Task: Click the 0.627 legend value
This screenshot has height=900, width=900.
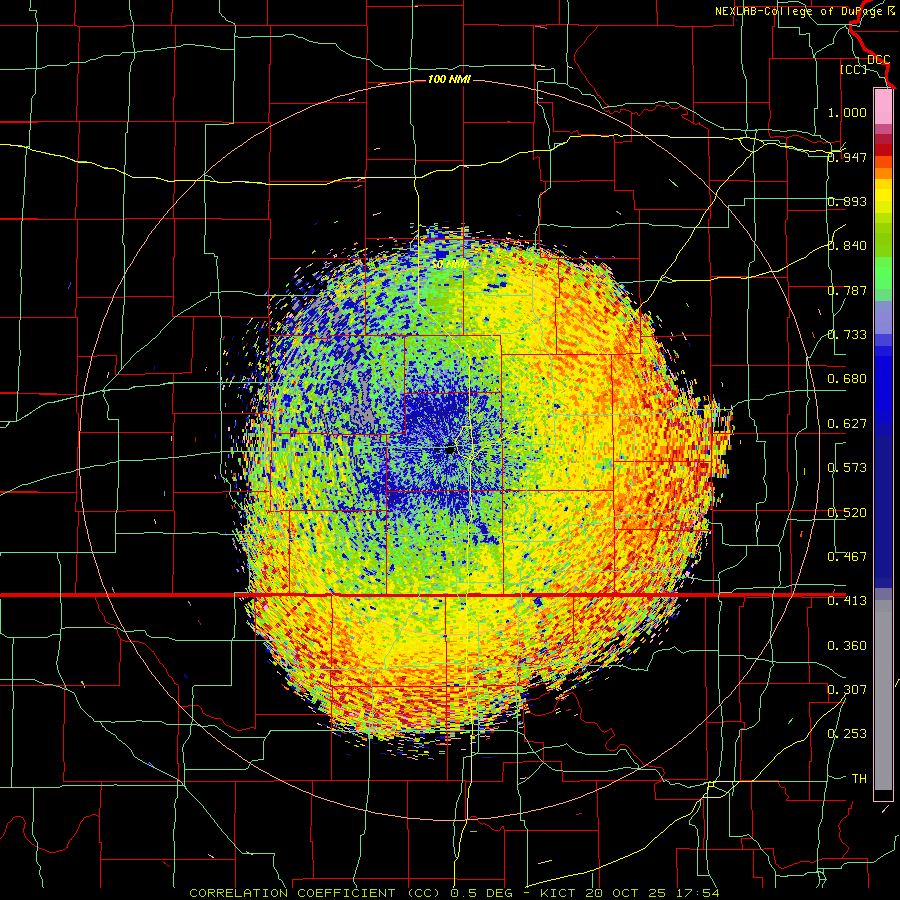Action: click(x=847, y=424)
